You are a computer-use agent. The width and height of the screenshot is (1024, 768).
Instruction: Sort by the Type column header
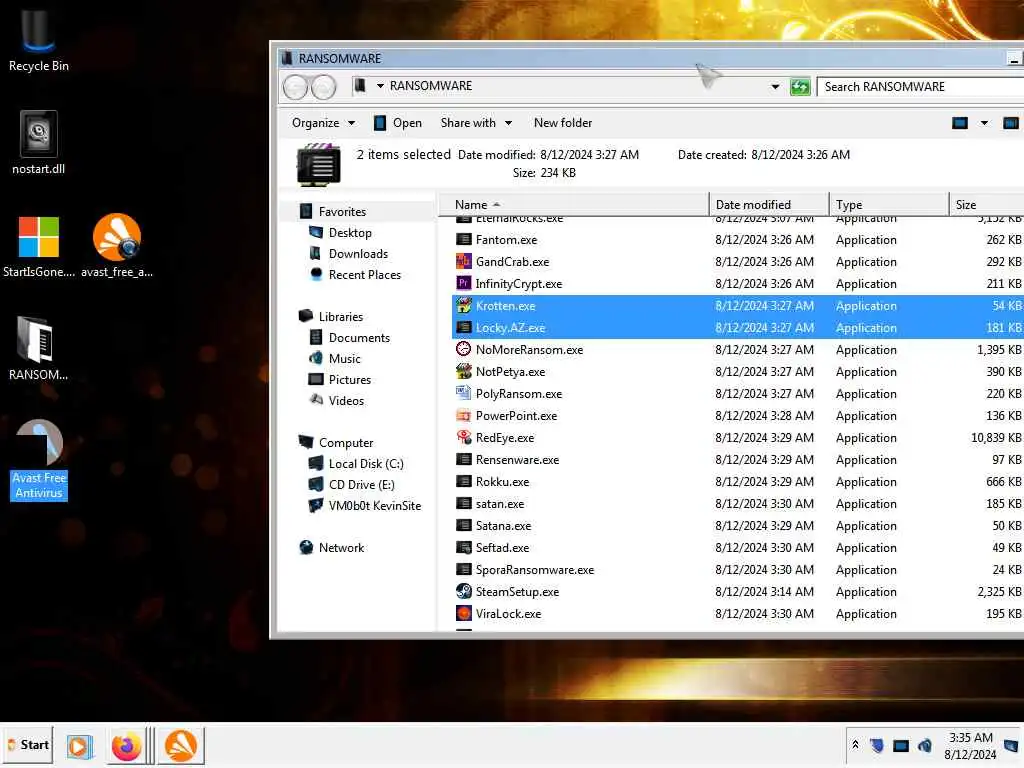coord(889,204)
